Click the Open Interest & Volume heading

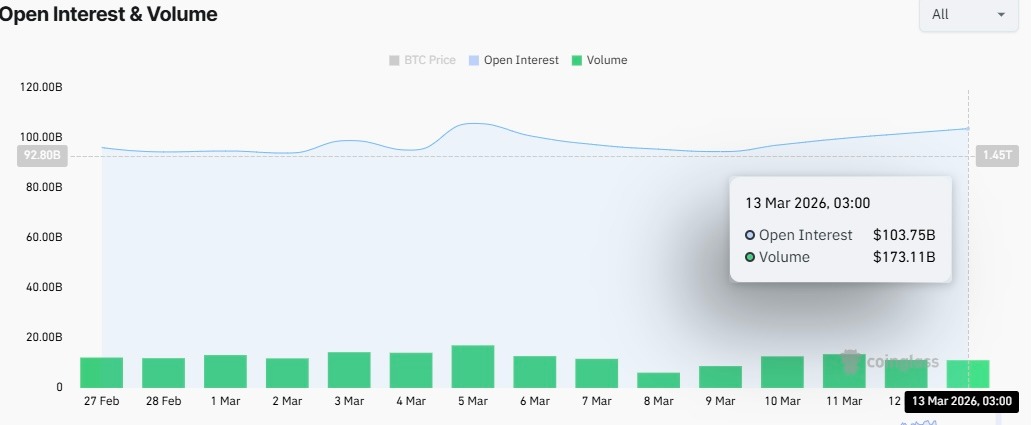pyautogui.click(x=108, y=14)
